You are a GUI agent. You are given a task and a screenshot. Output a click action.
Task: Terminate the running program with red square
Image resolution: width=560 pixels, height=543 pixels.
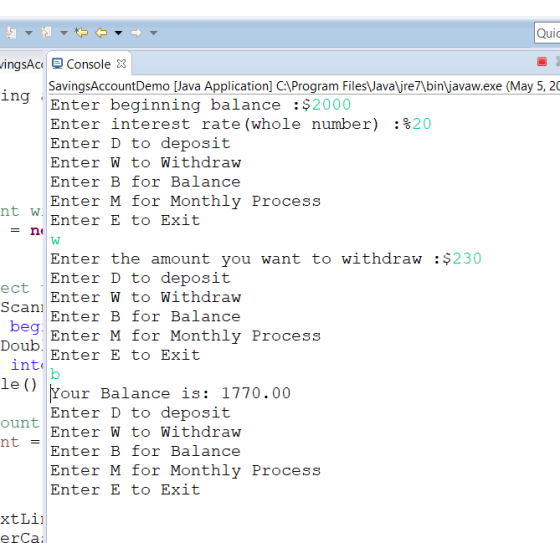(x=542, y=62)
